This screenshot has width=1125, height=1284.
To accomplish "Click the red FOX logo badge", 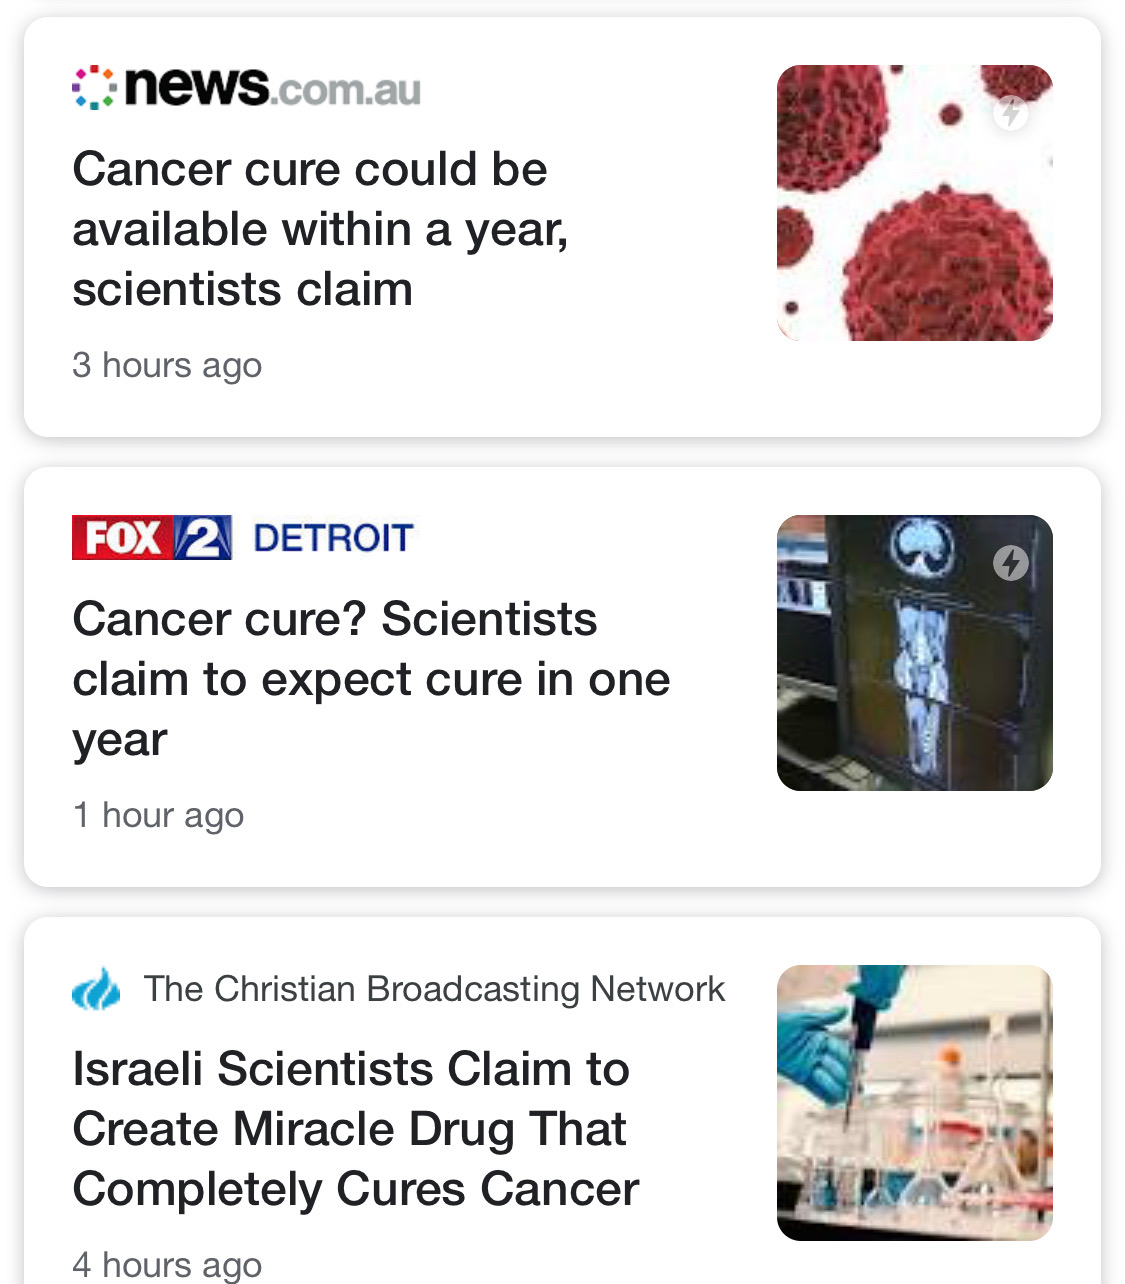I will point(123,538).
